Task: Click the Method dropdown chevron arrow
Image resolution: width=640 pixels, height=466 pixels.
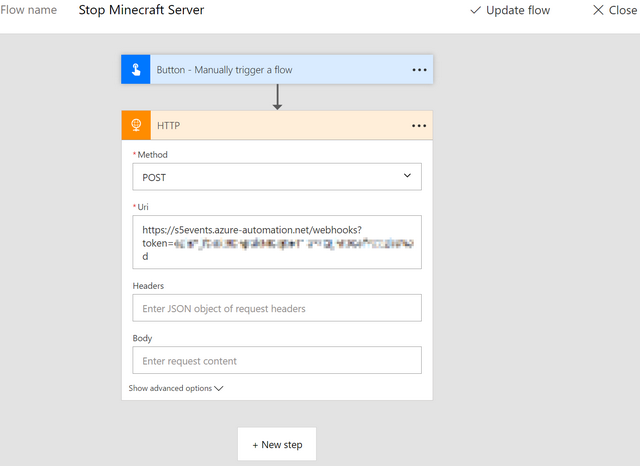Action: (407, 175)
